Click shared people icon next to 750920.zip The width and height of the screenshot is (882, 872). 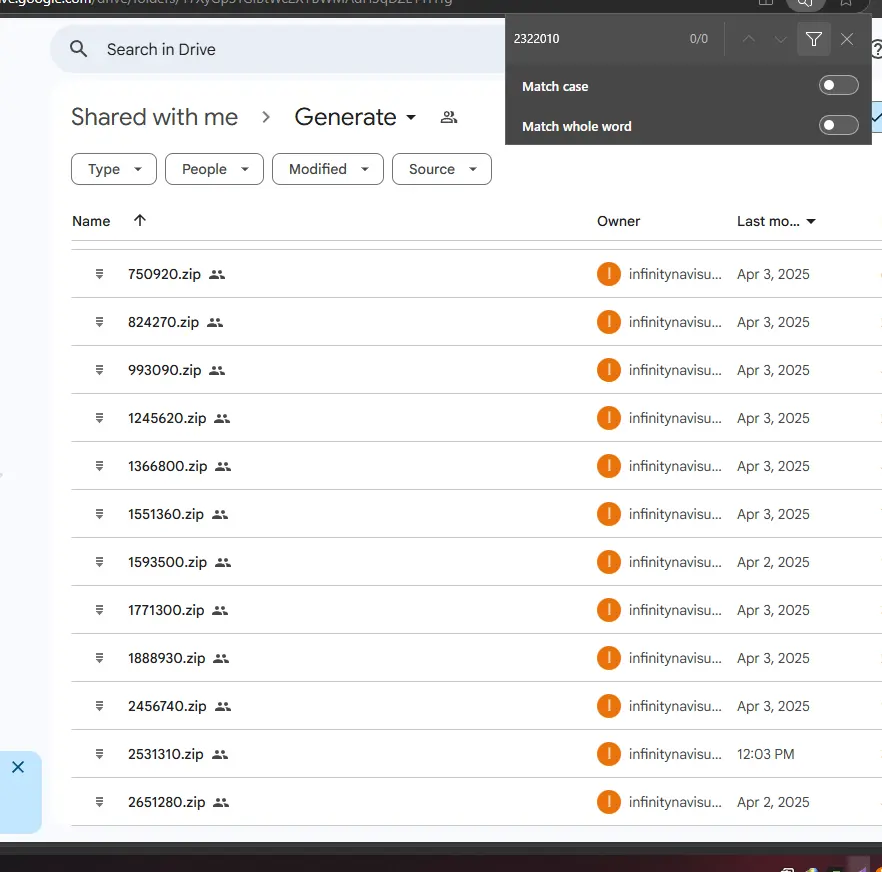click(217, 275)
